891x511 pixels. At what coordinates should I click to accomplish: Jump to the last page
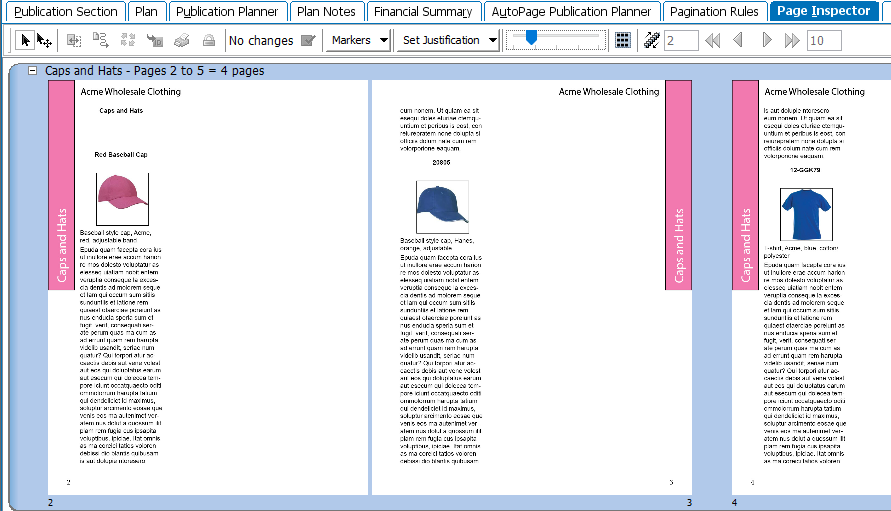click(x=792, y=41)
